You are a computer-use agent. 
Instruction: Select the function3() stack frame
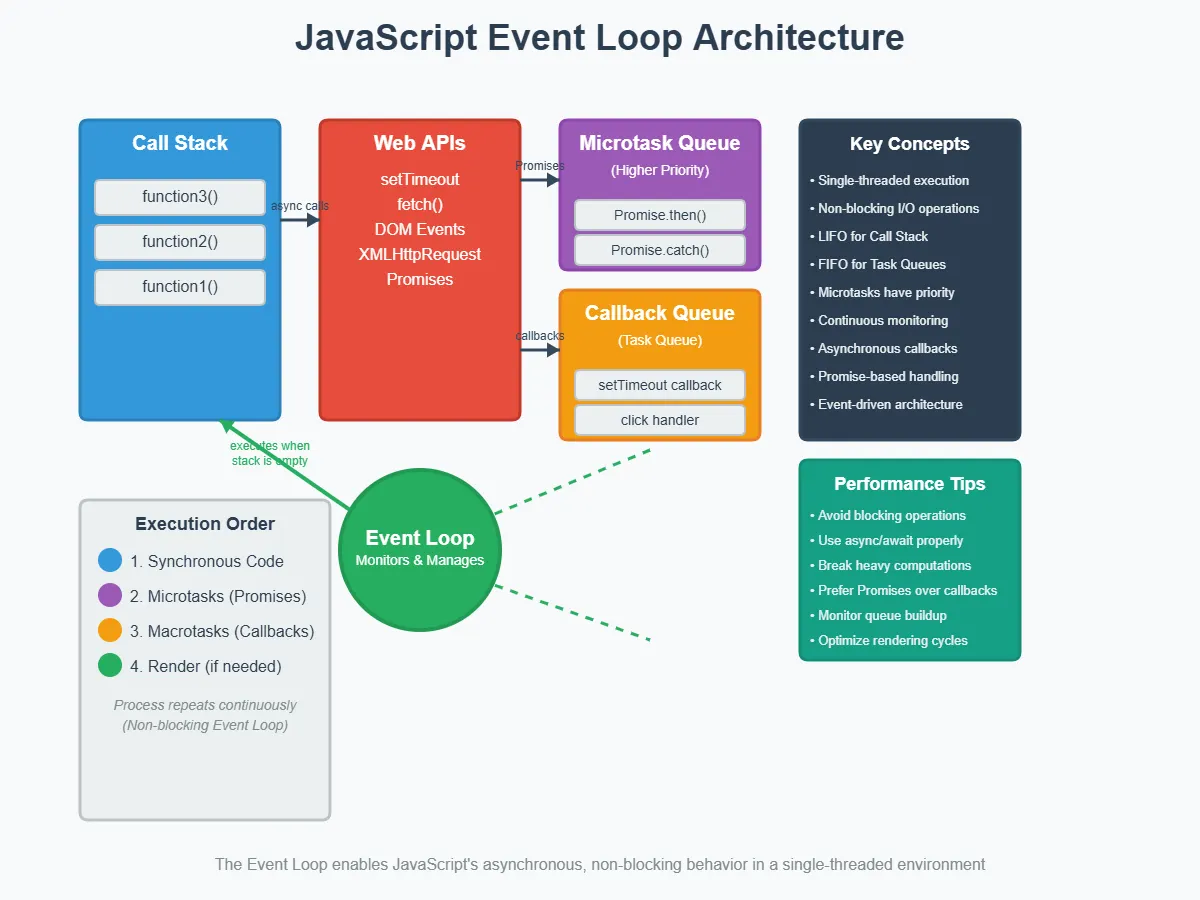pos(180,197)
